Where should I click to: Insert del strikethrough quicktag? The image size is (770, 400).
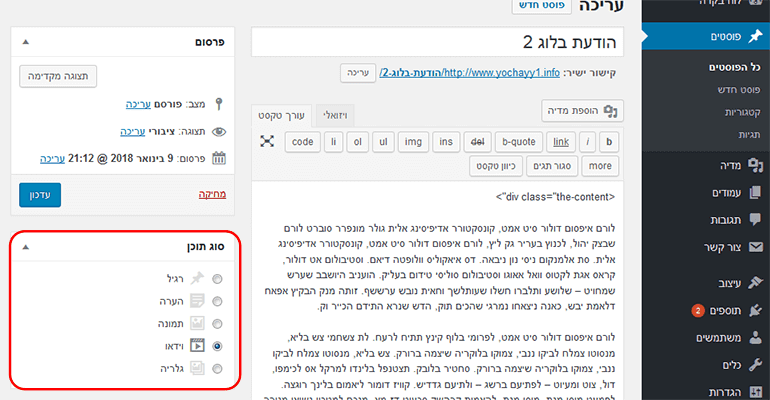point(477,142)
